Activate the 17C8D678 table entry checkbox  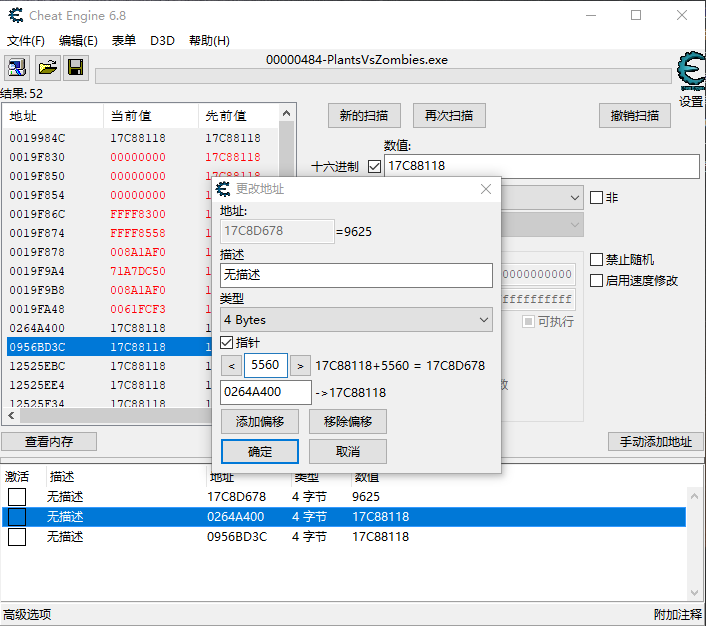click(17, 497)
